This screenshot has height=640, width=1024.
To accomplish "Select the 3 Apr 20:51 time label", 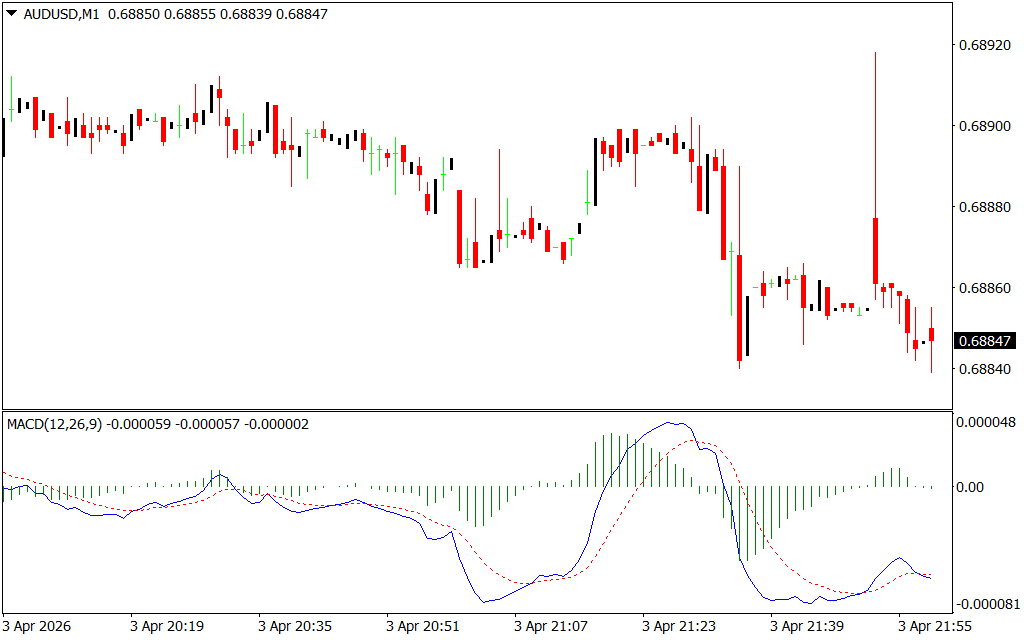I will pyautogui.click(x=423, y=626).
